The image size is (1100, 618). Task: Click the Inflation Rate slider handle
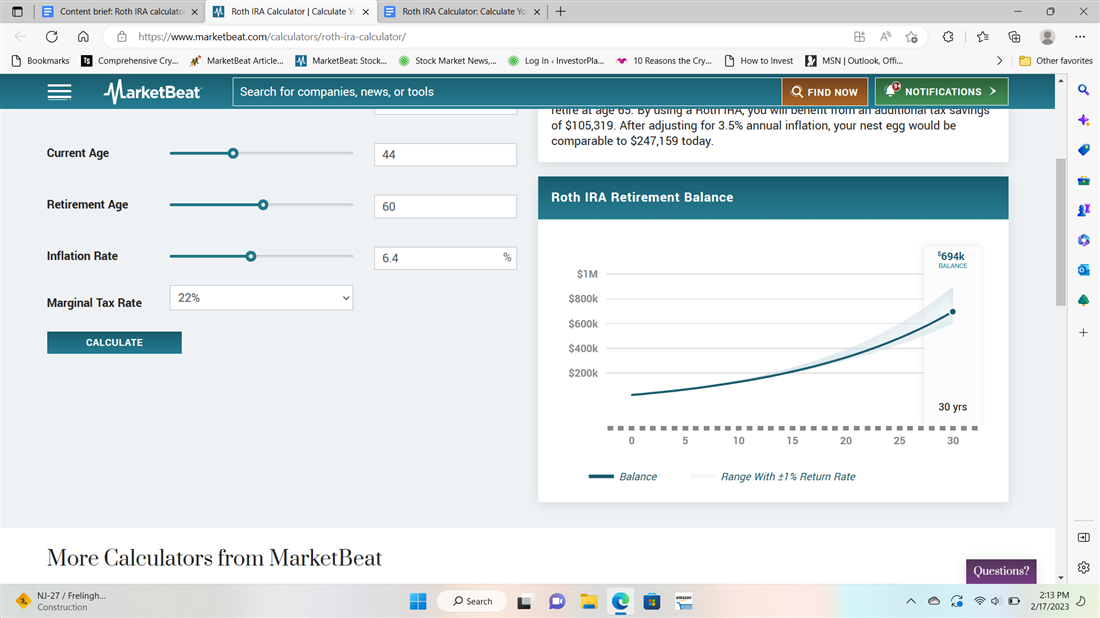(251, 256)
